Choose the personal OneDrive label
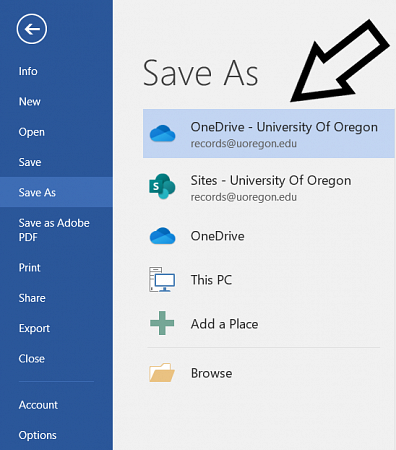Viewport: 396px width, 450px height. click(217, 236)
